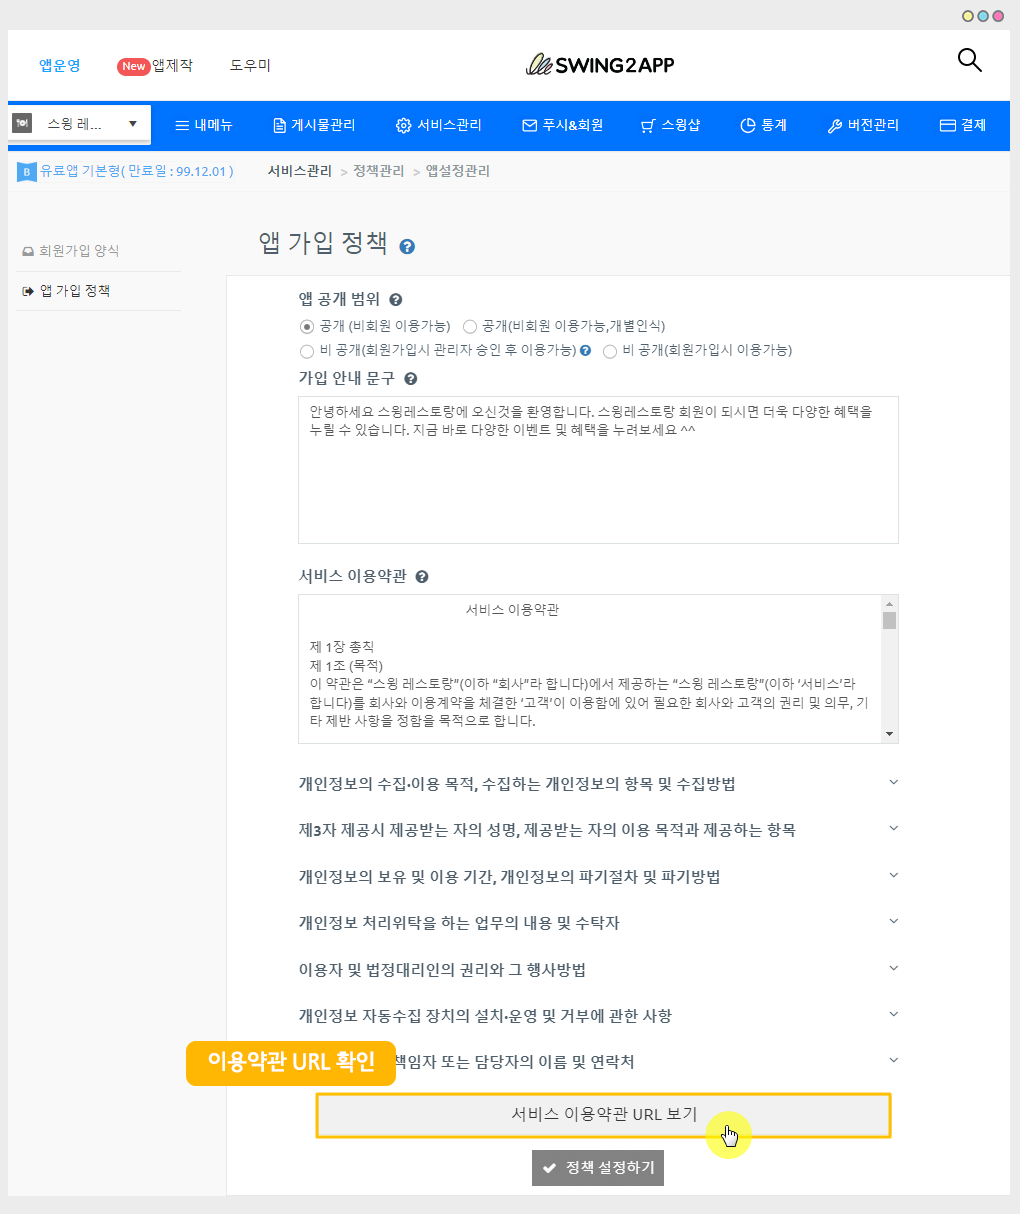Open the 스윙 레... app selector dropdown
1020x1214 pixels.
(x=79, y=124)
